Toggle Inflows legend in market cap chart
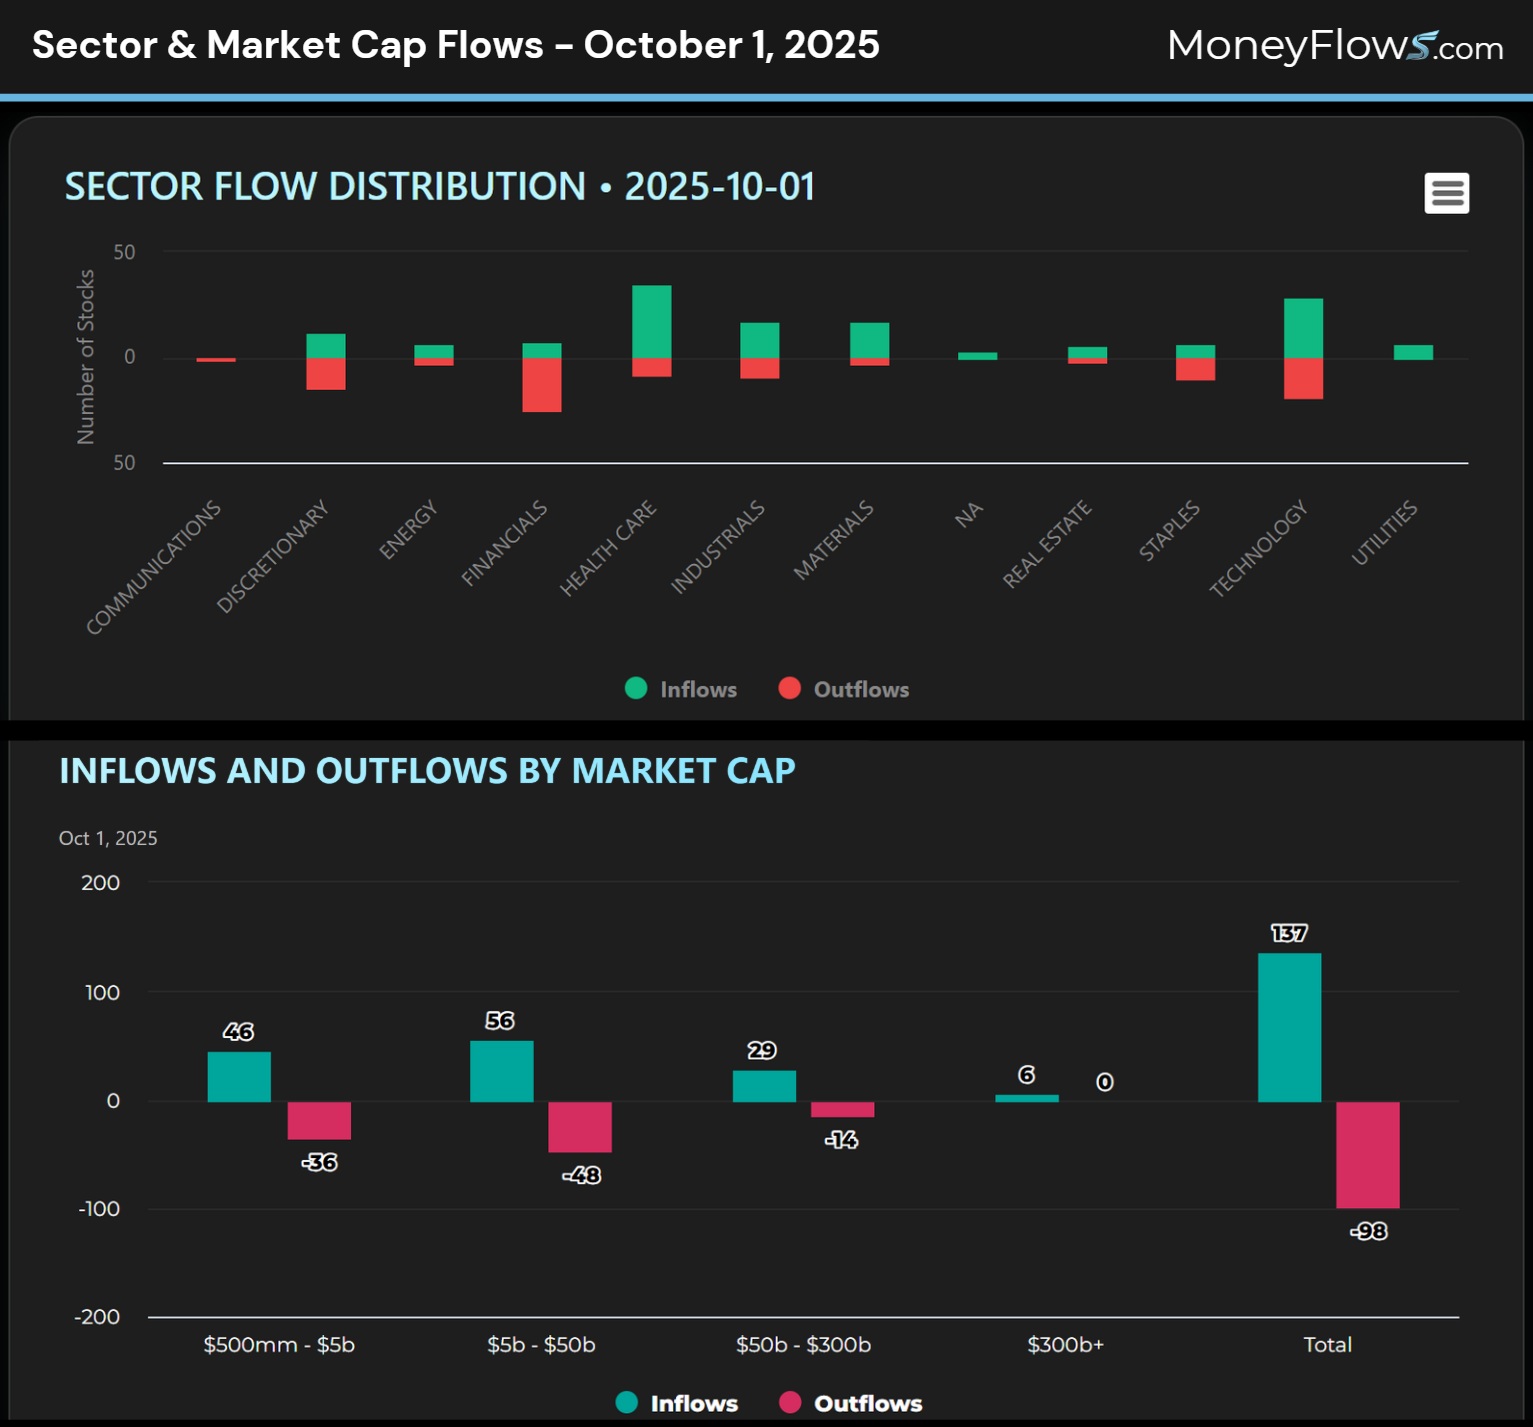Screen dimensions: 1533x1427 click(677, 1403)
